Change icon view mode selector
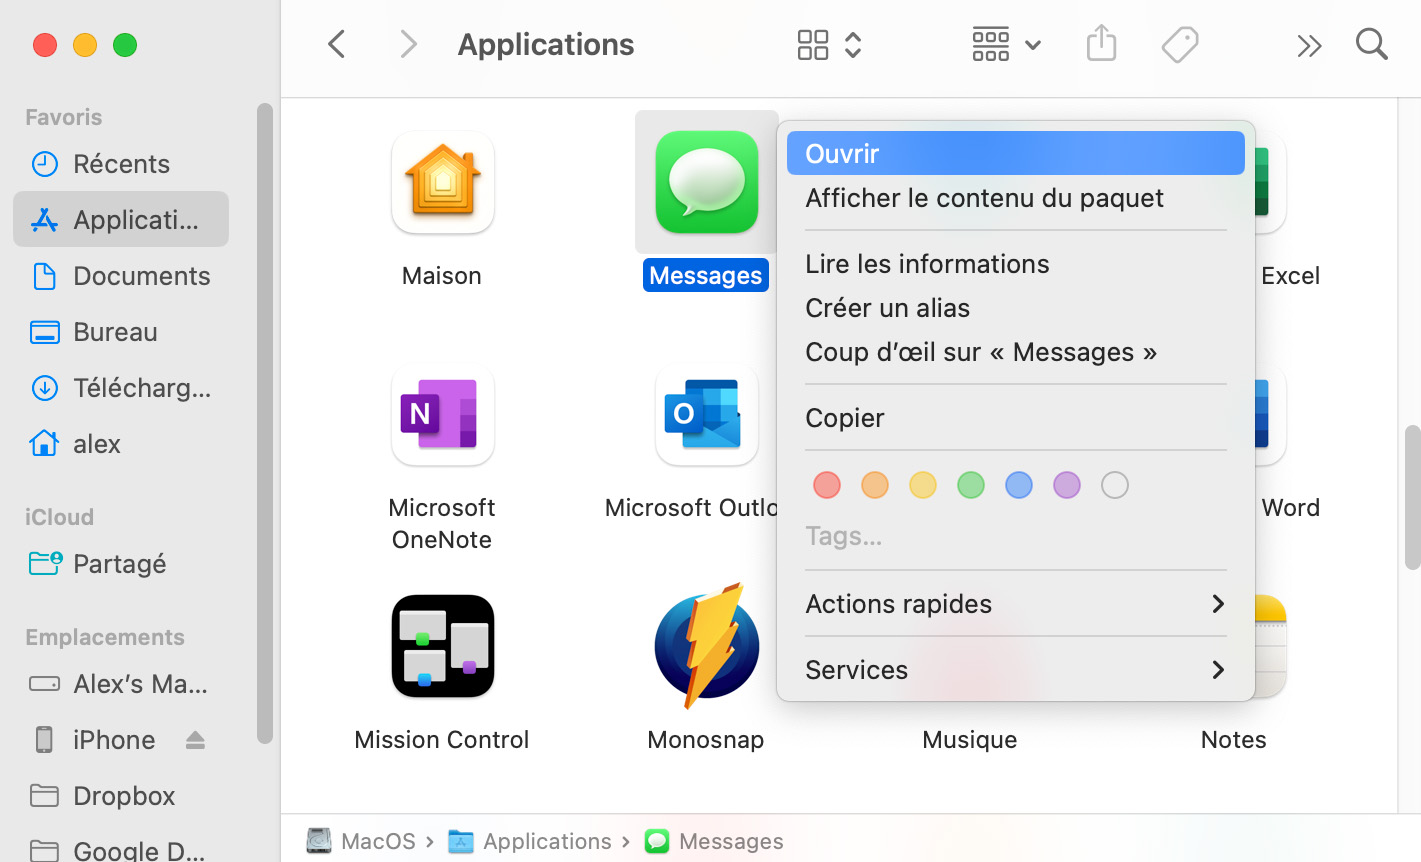1421x862 pixels. pos(829,44)
